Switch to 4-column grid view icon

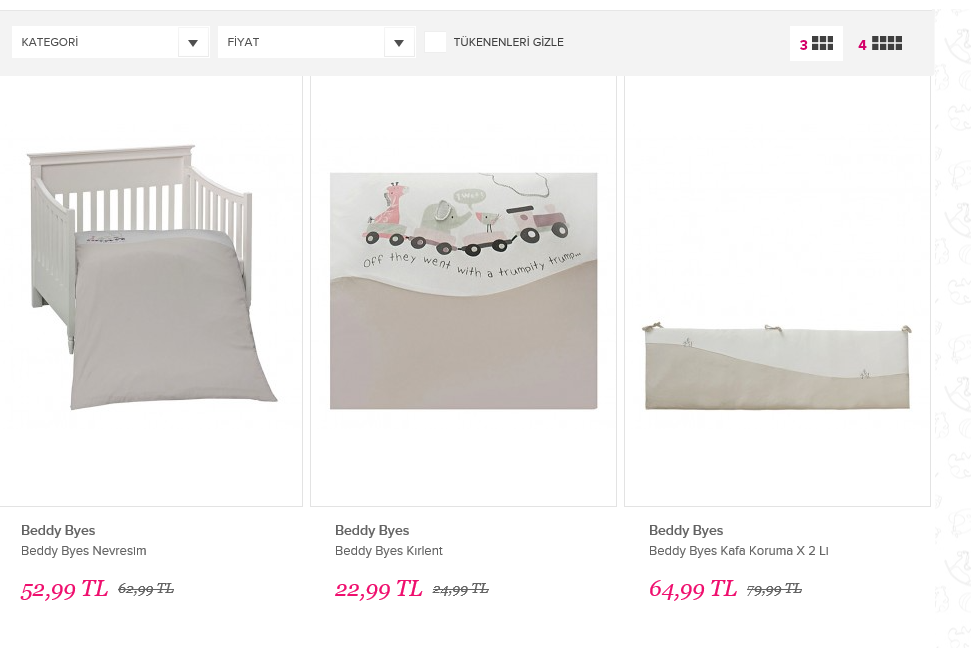(x=880, y=44)
